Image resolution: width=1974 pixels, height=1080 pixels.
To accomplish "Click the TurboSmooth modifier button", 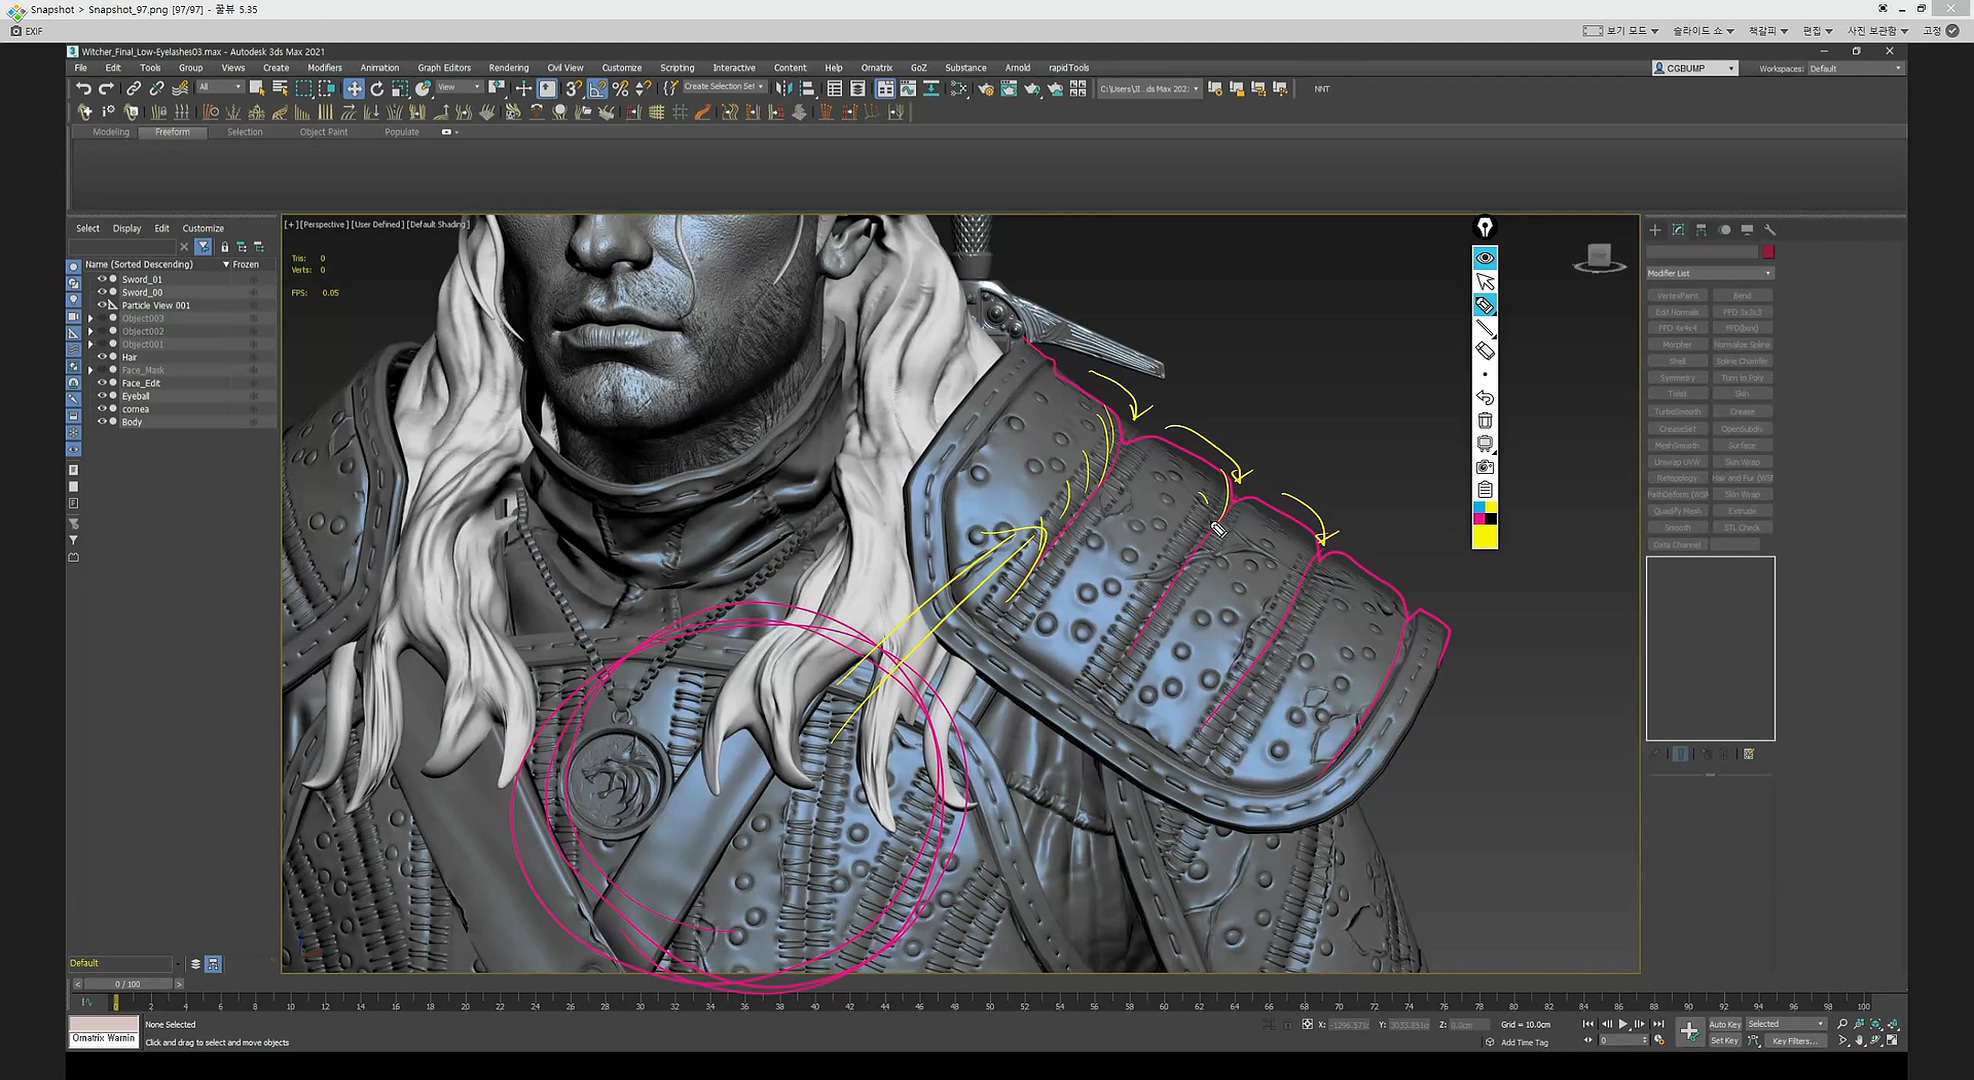I will (x=1677, y=411).
